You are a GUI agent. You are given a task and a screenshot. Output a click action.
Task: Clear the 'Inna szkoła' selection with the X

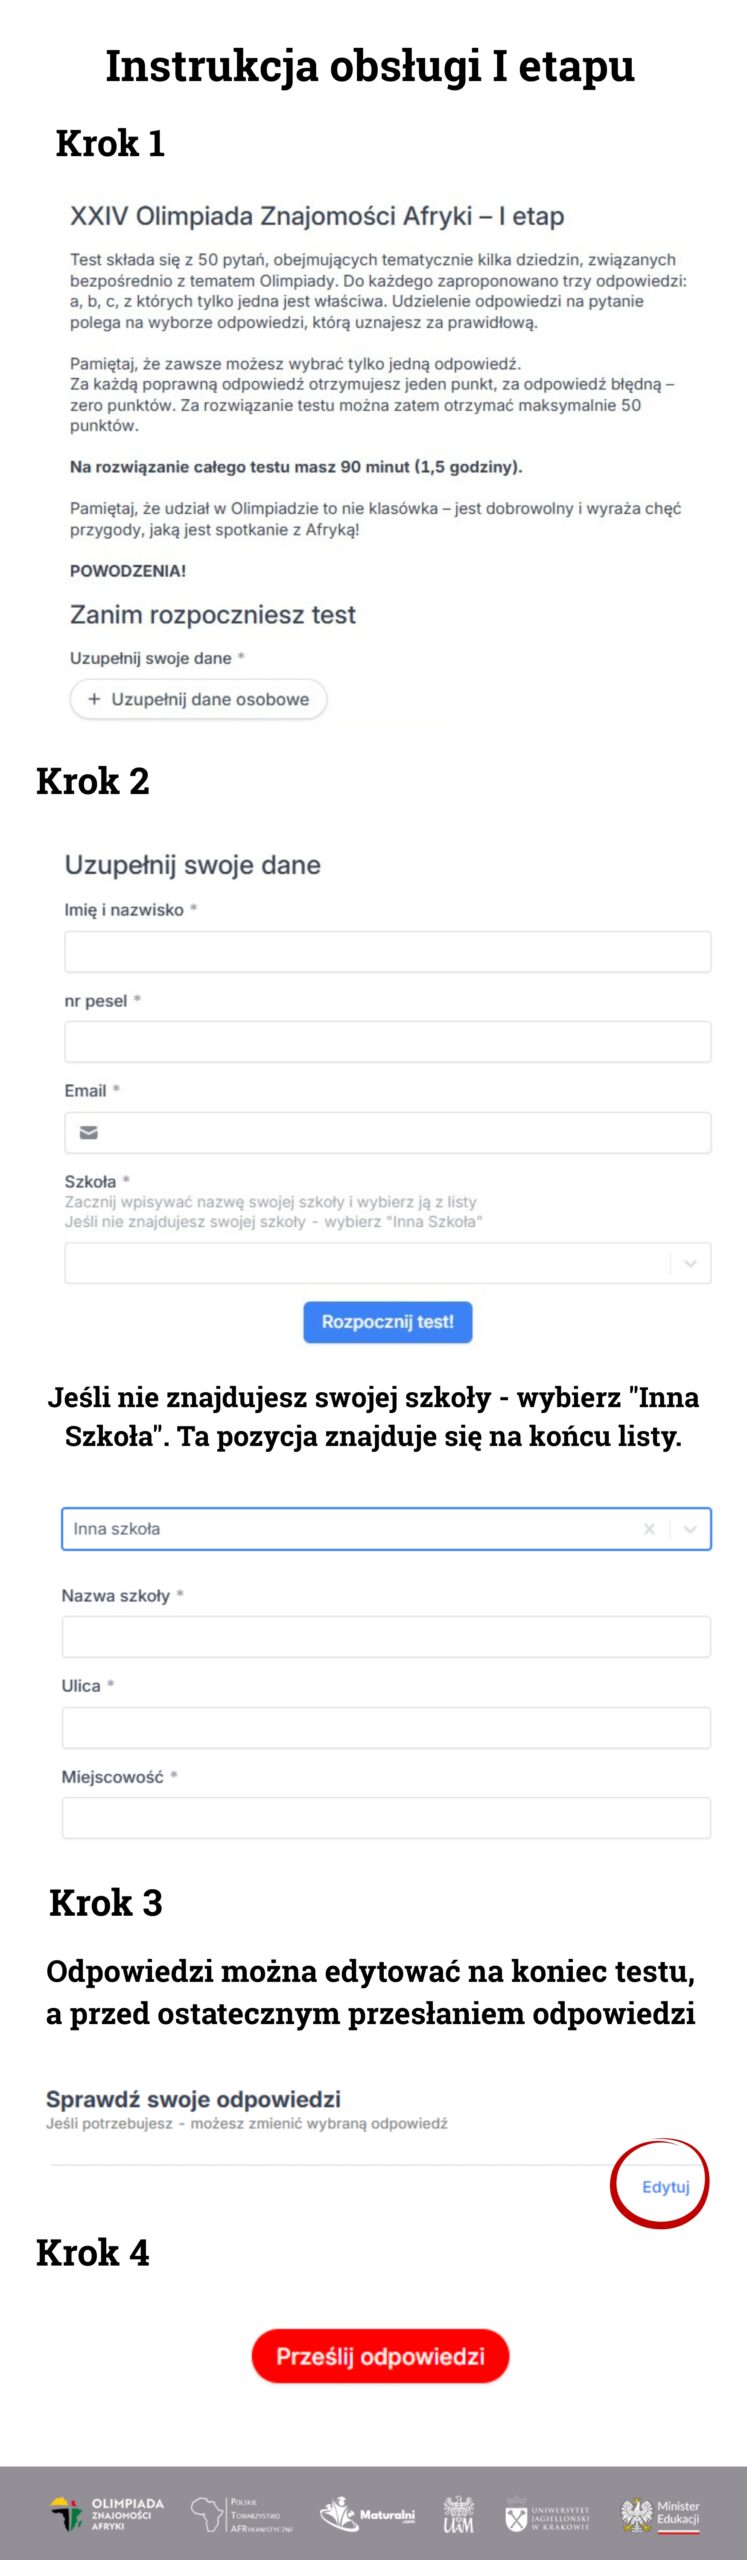click(x=649, y=1528)
